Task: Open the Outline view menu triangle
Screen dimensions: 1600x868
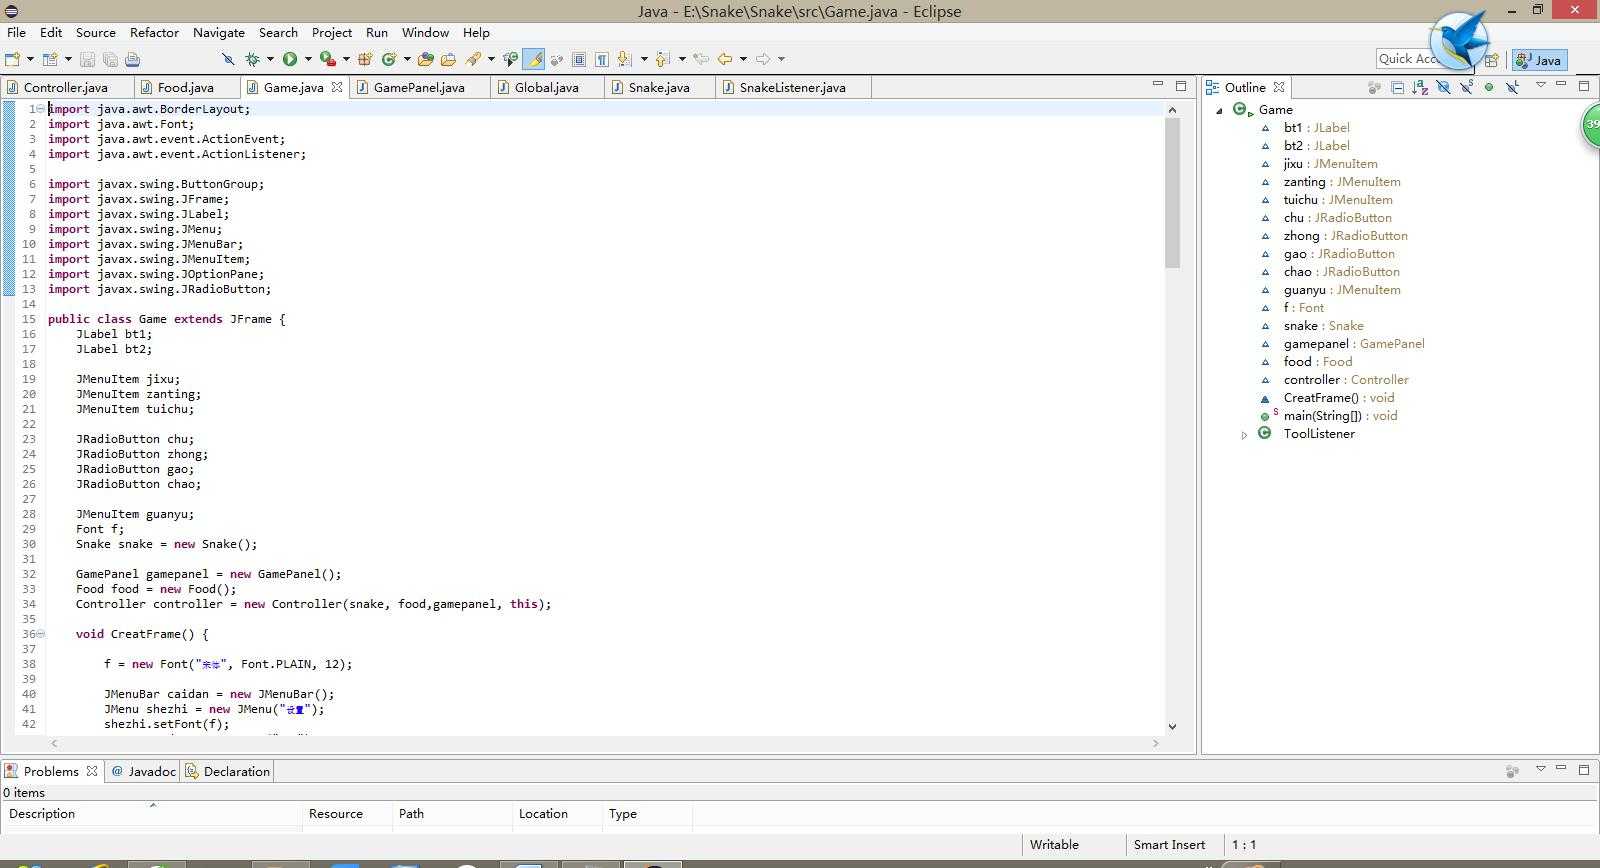Action: pos(1541,85)
